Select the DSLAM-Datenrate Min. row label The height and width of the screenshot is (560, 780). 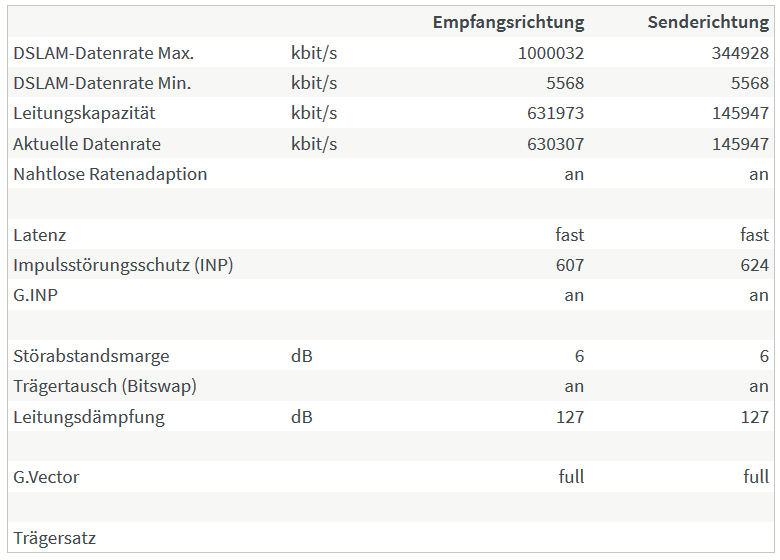(102, 83)
